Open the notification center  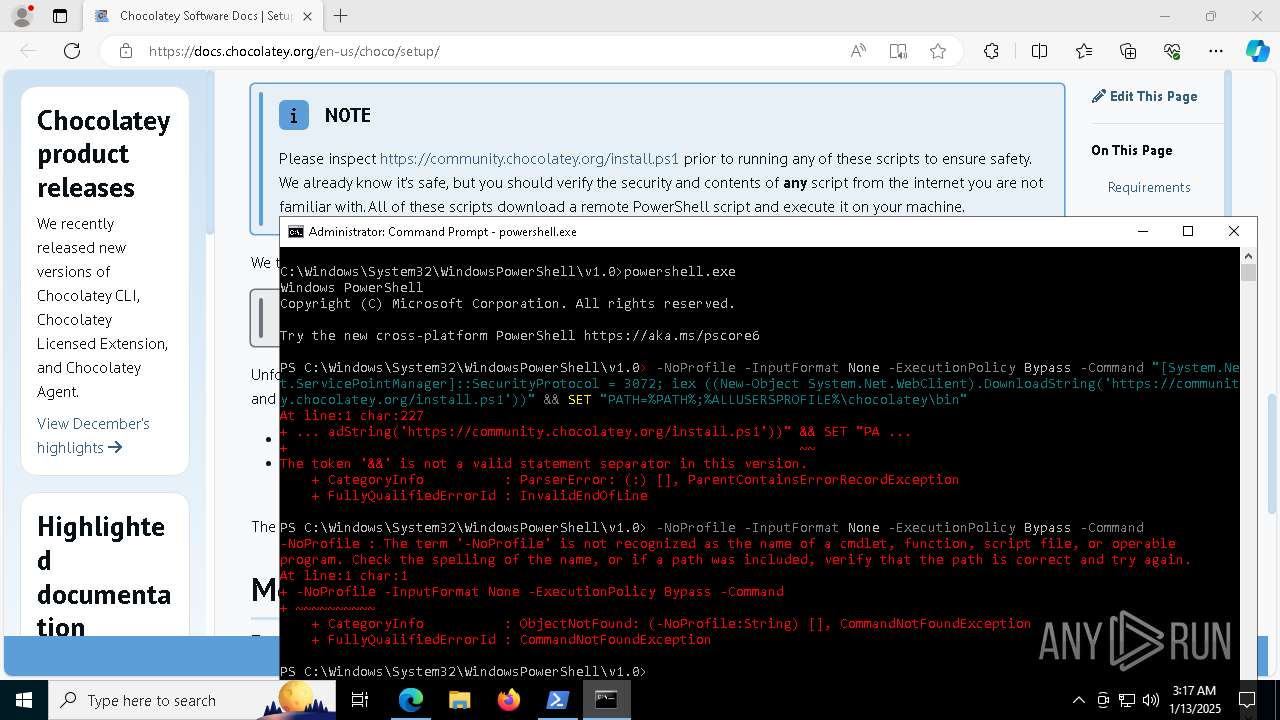point(1247,700)
